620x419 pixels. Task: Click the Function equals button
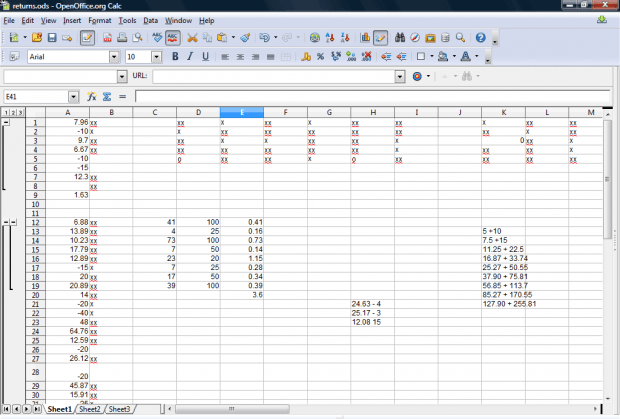123,96
